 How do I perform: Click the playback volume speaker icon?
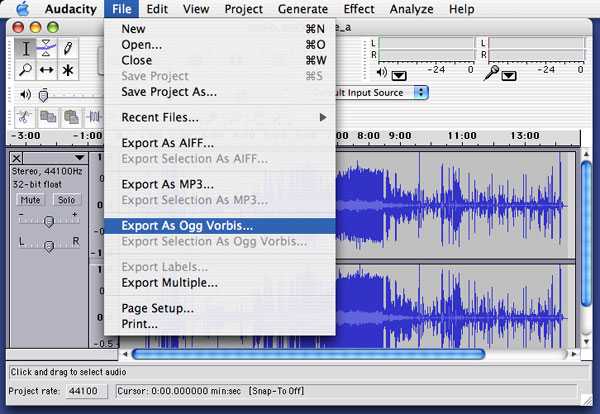coord(25,94)
